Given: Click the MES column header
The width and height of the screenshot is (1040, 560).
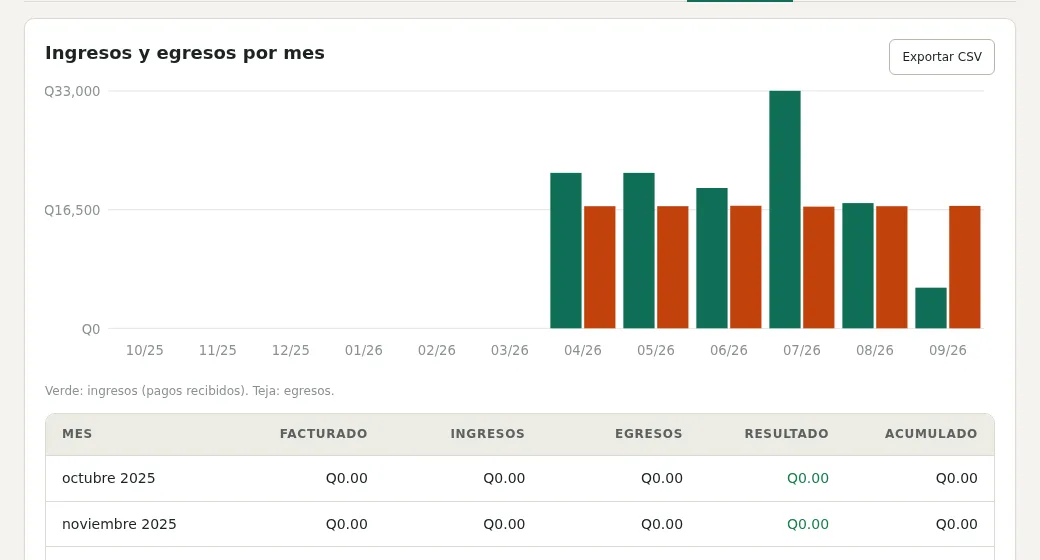Looking at the screenshot, I should (x=77, y=434).
